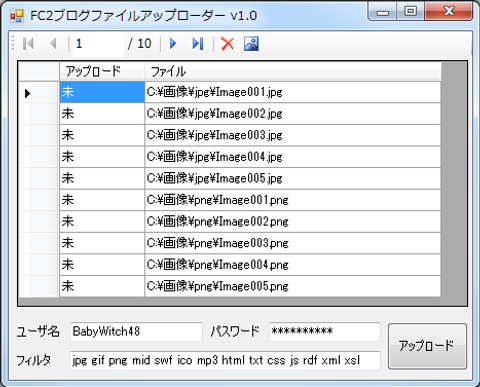Focus the パスワード field
The height and width of the screenshot is (387, 480).
point(325,332)
